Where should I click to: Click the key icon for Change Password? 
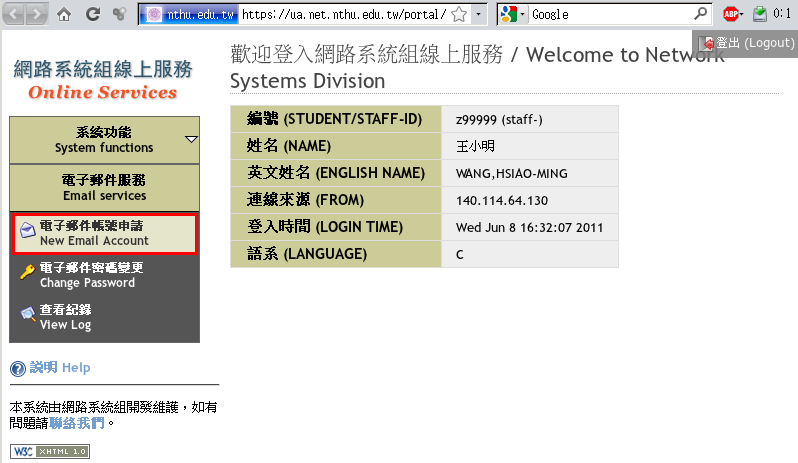coord(27,273)
